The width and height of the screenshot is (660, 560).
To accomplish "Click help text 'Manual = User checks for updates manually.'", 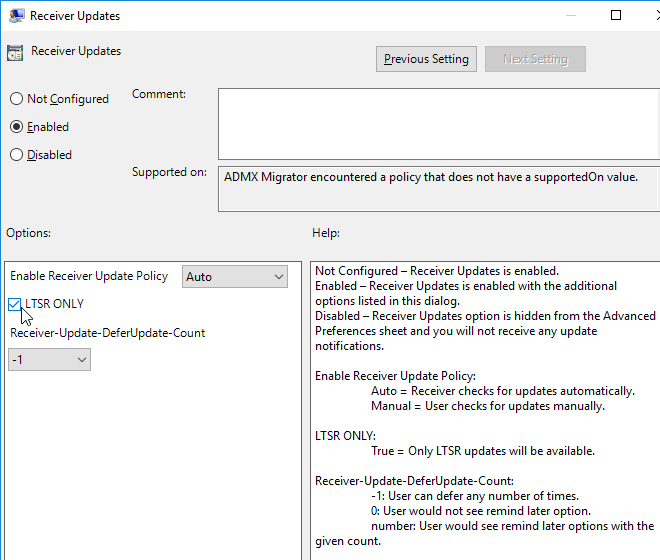I will [x=488, y=406].
